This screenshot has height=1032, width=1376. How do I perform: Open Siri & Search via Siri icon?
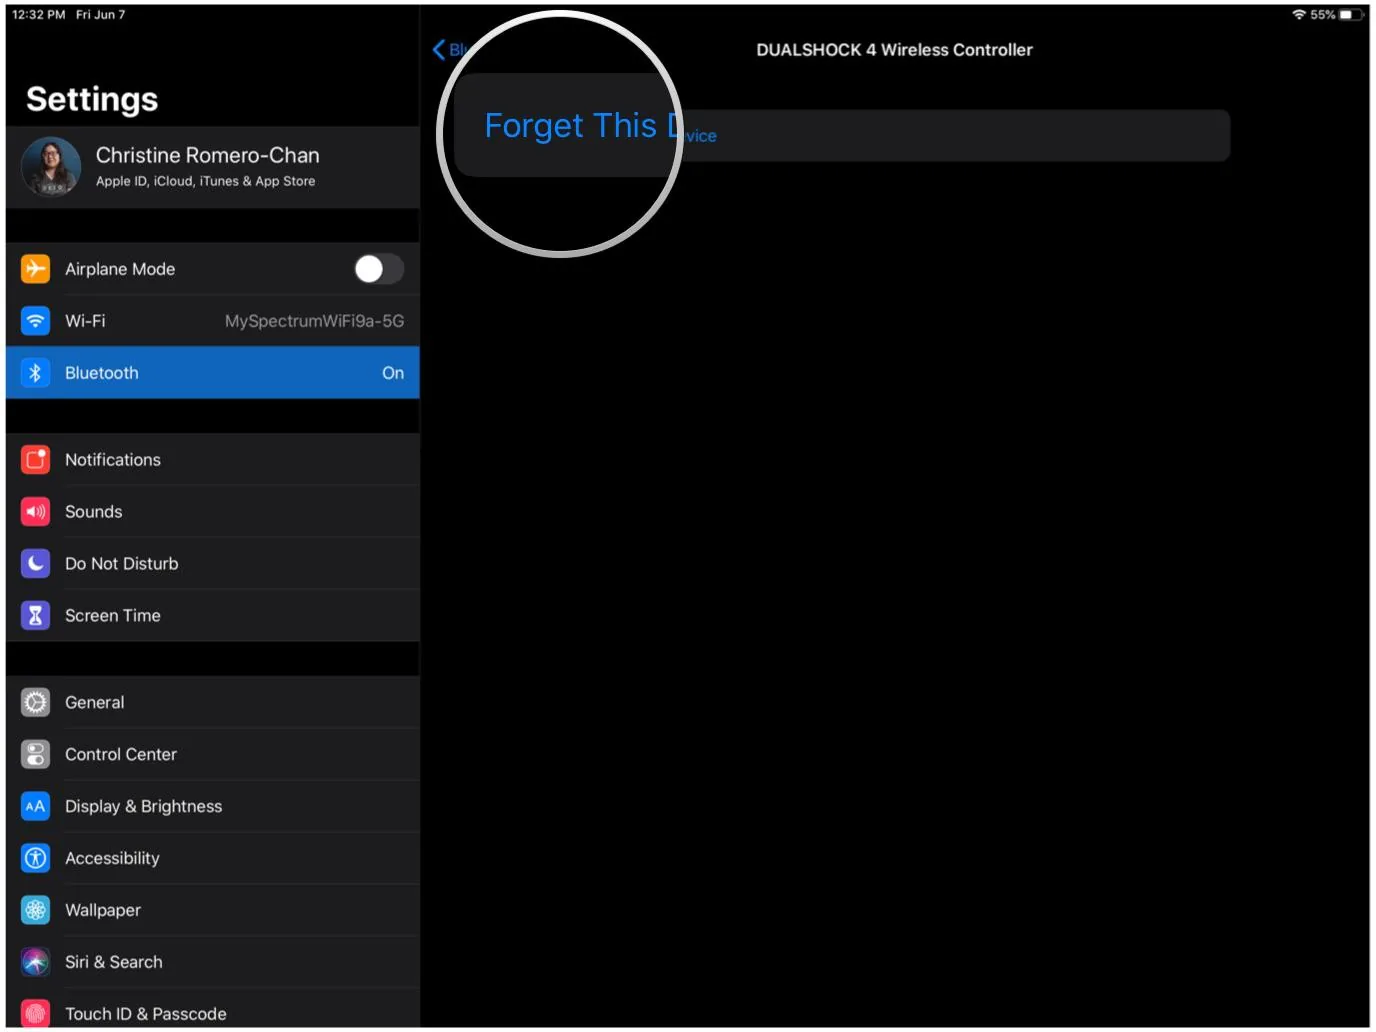point(35,963)
